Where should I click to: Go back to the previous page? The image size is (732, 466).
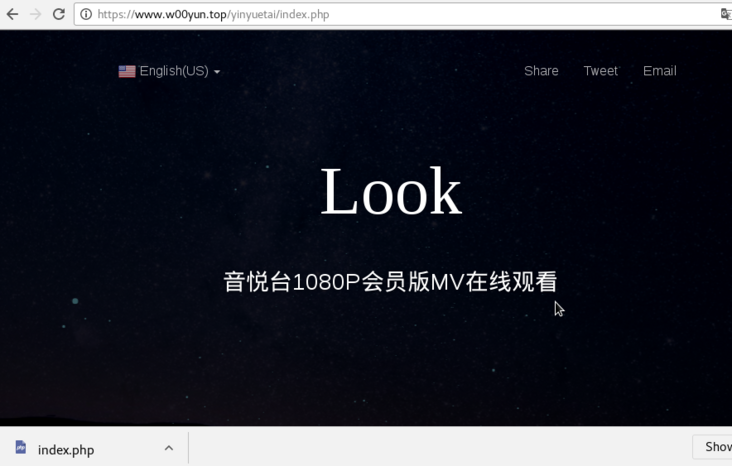[12, 14]
